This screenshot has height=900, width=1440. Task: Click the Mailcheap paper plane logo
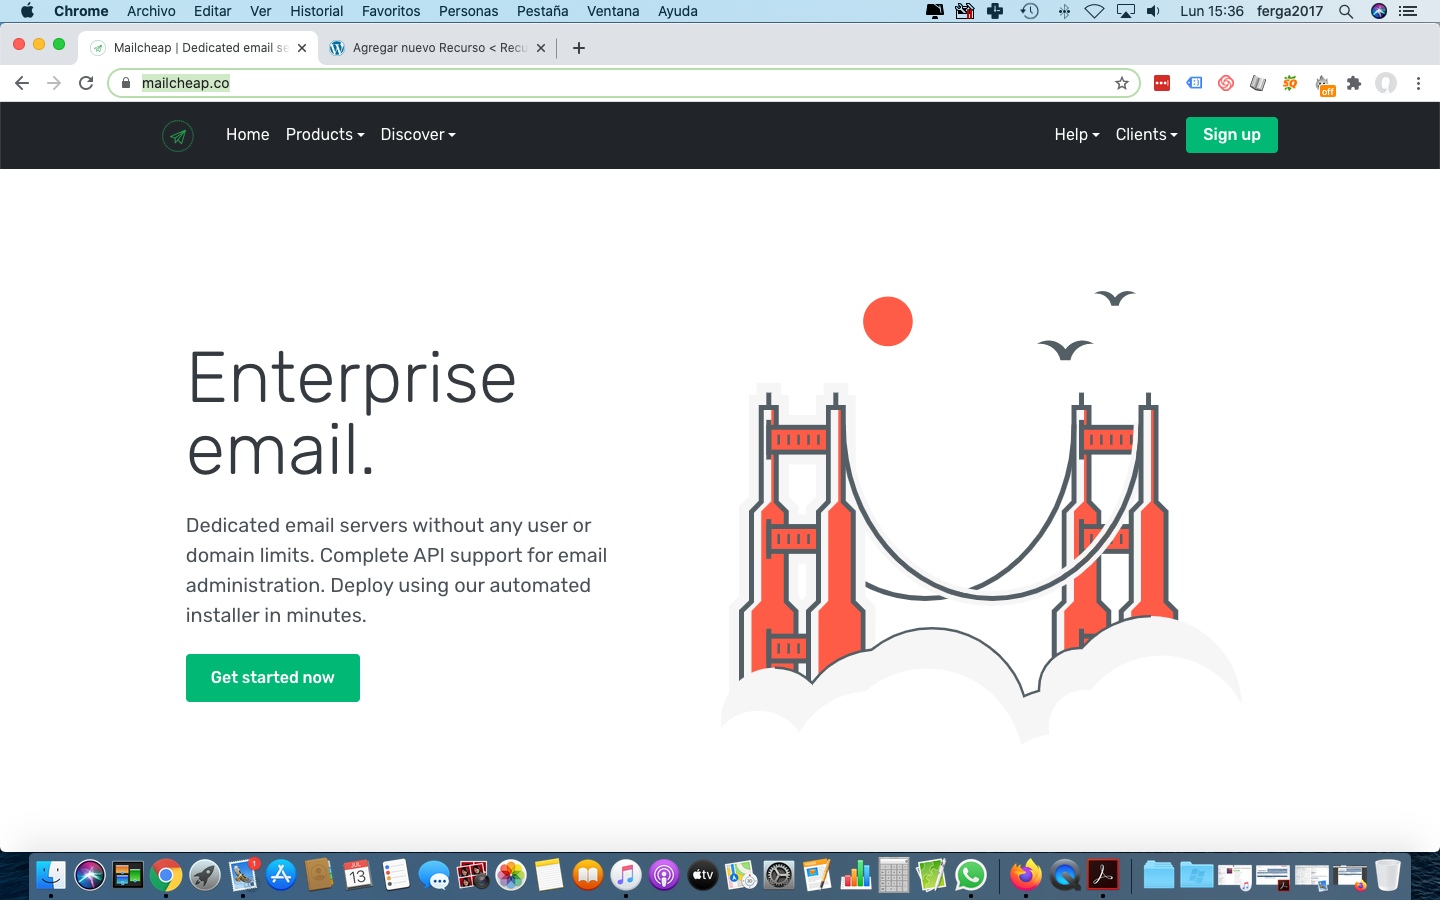coord(178,135)
